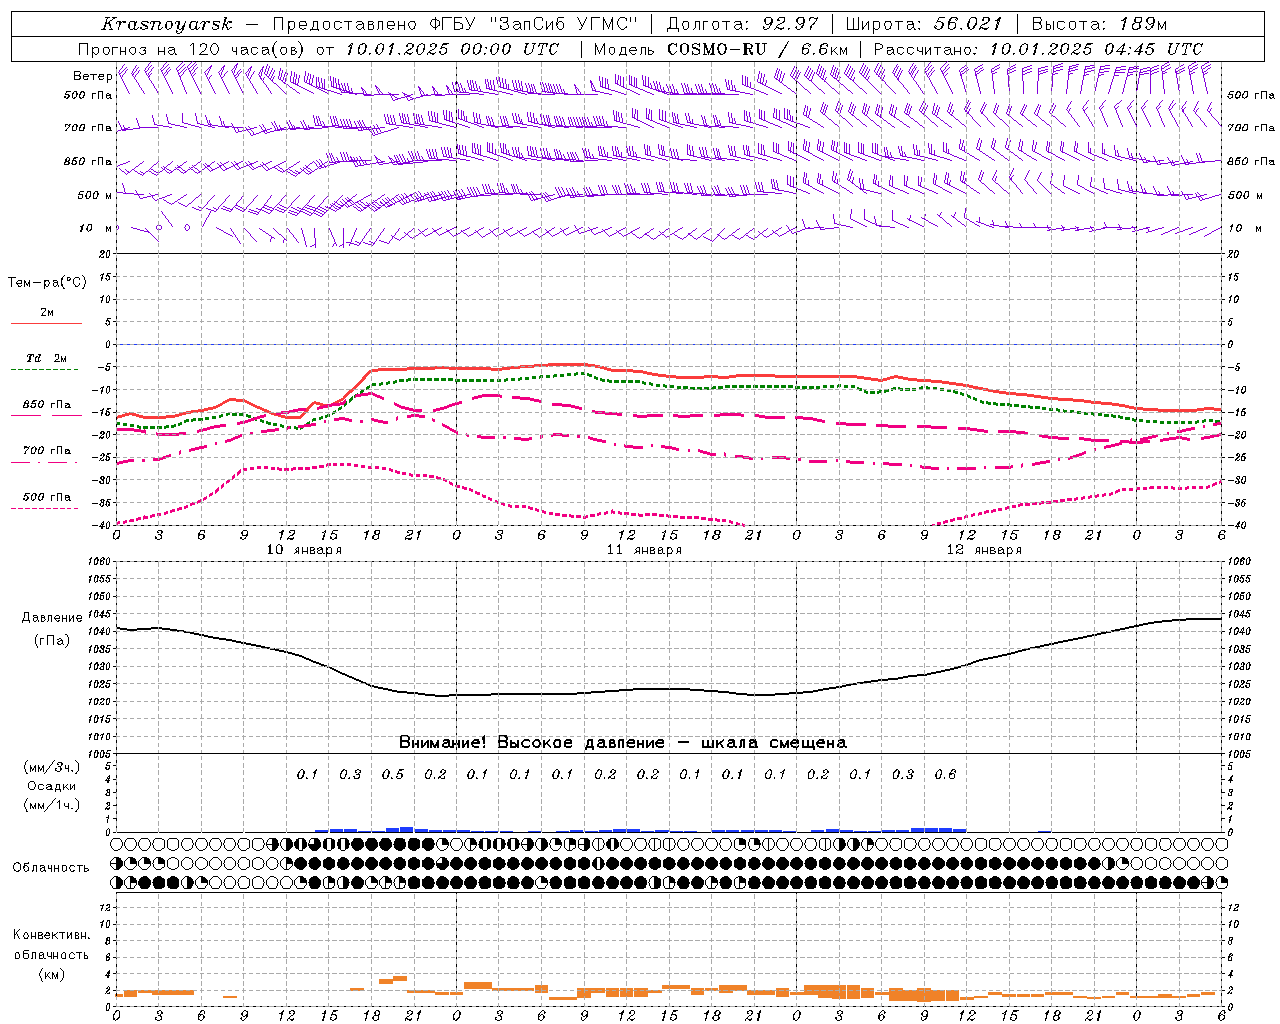Click the 'Высота: 189м' header field

[x=1099, y=24]
